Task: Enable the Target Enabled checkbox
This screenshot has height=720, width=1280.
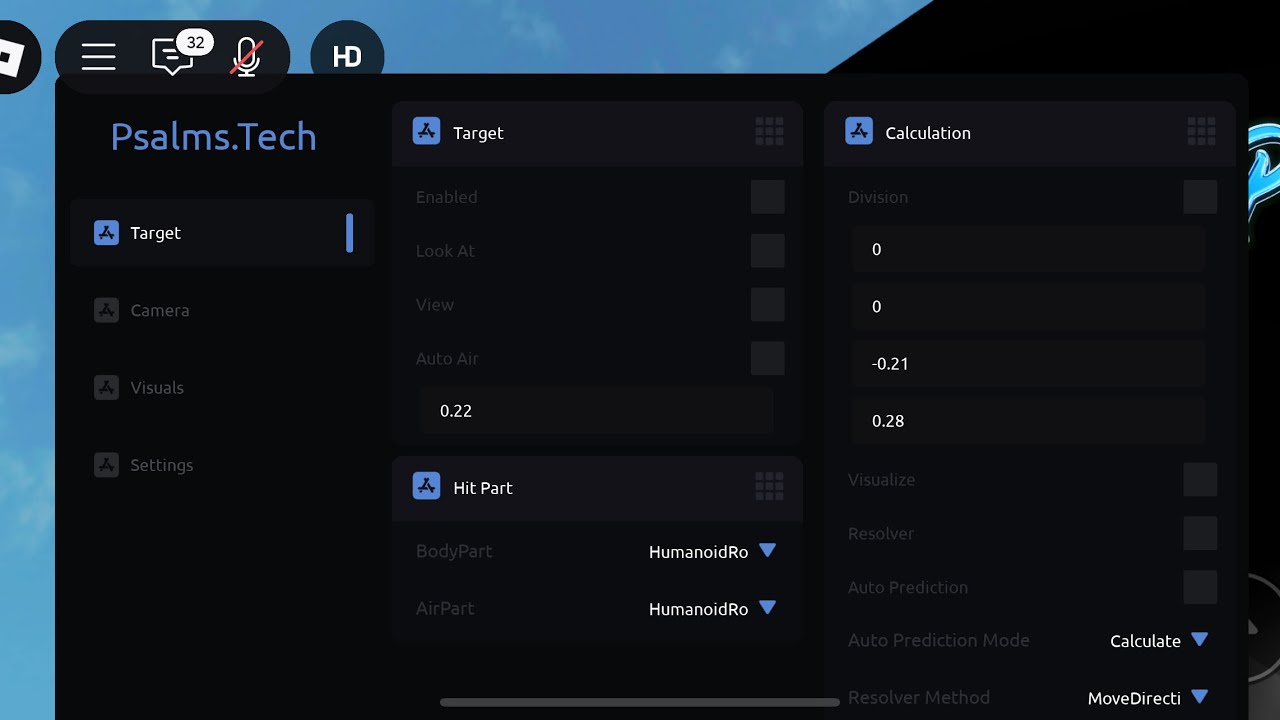Action: [x=768, y=197]
